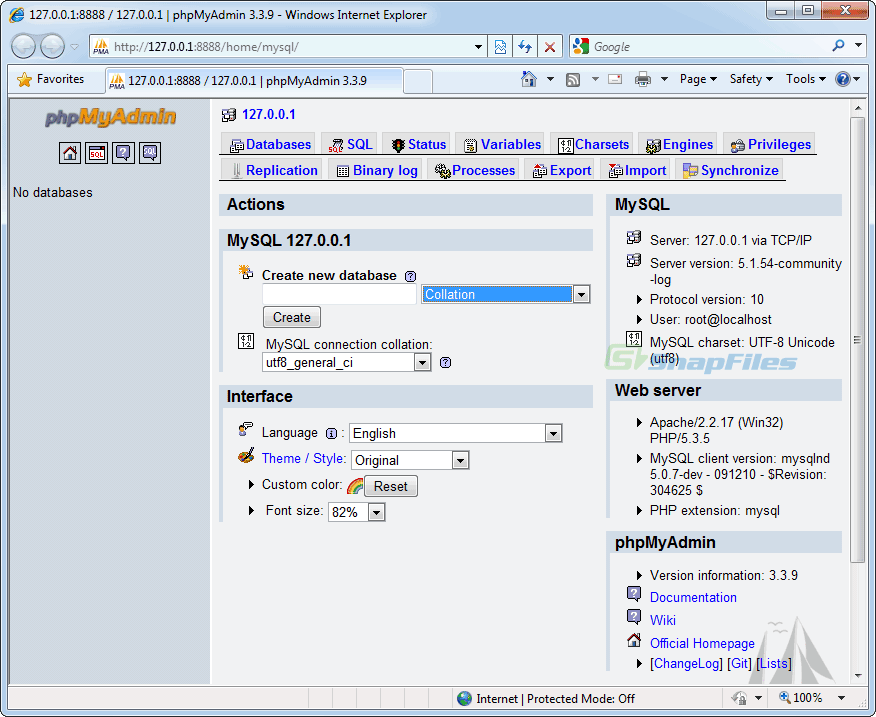The image size is (876, 717).
Task: Click the new database name input field
Action: (339, 293)
